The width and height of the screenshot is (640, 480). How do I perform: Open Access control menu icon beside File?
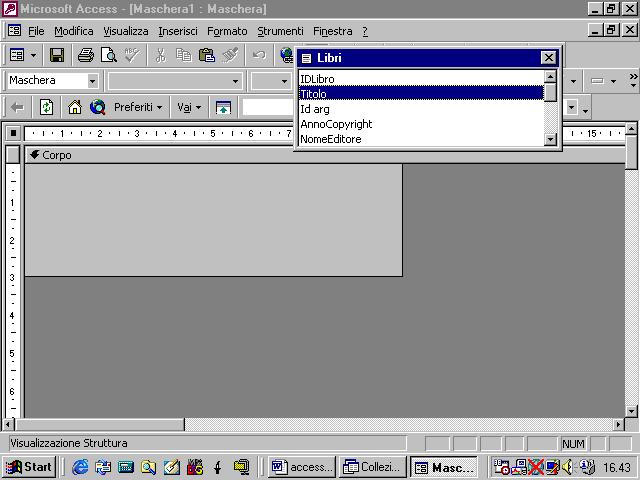(x=14, y=30)
